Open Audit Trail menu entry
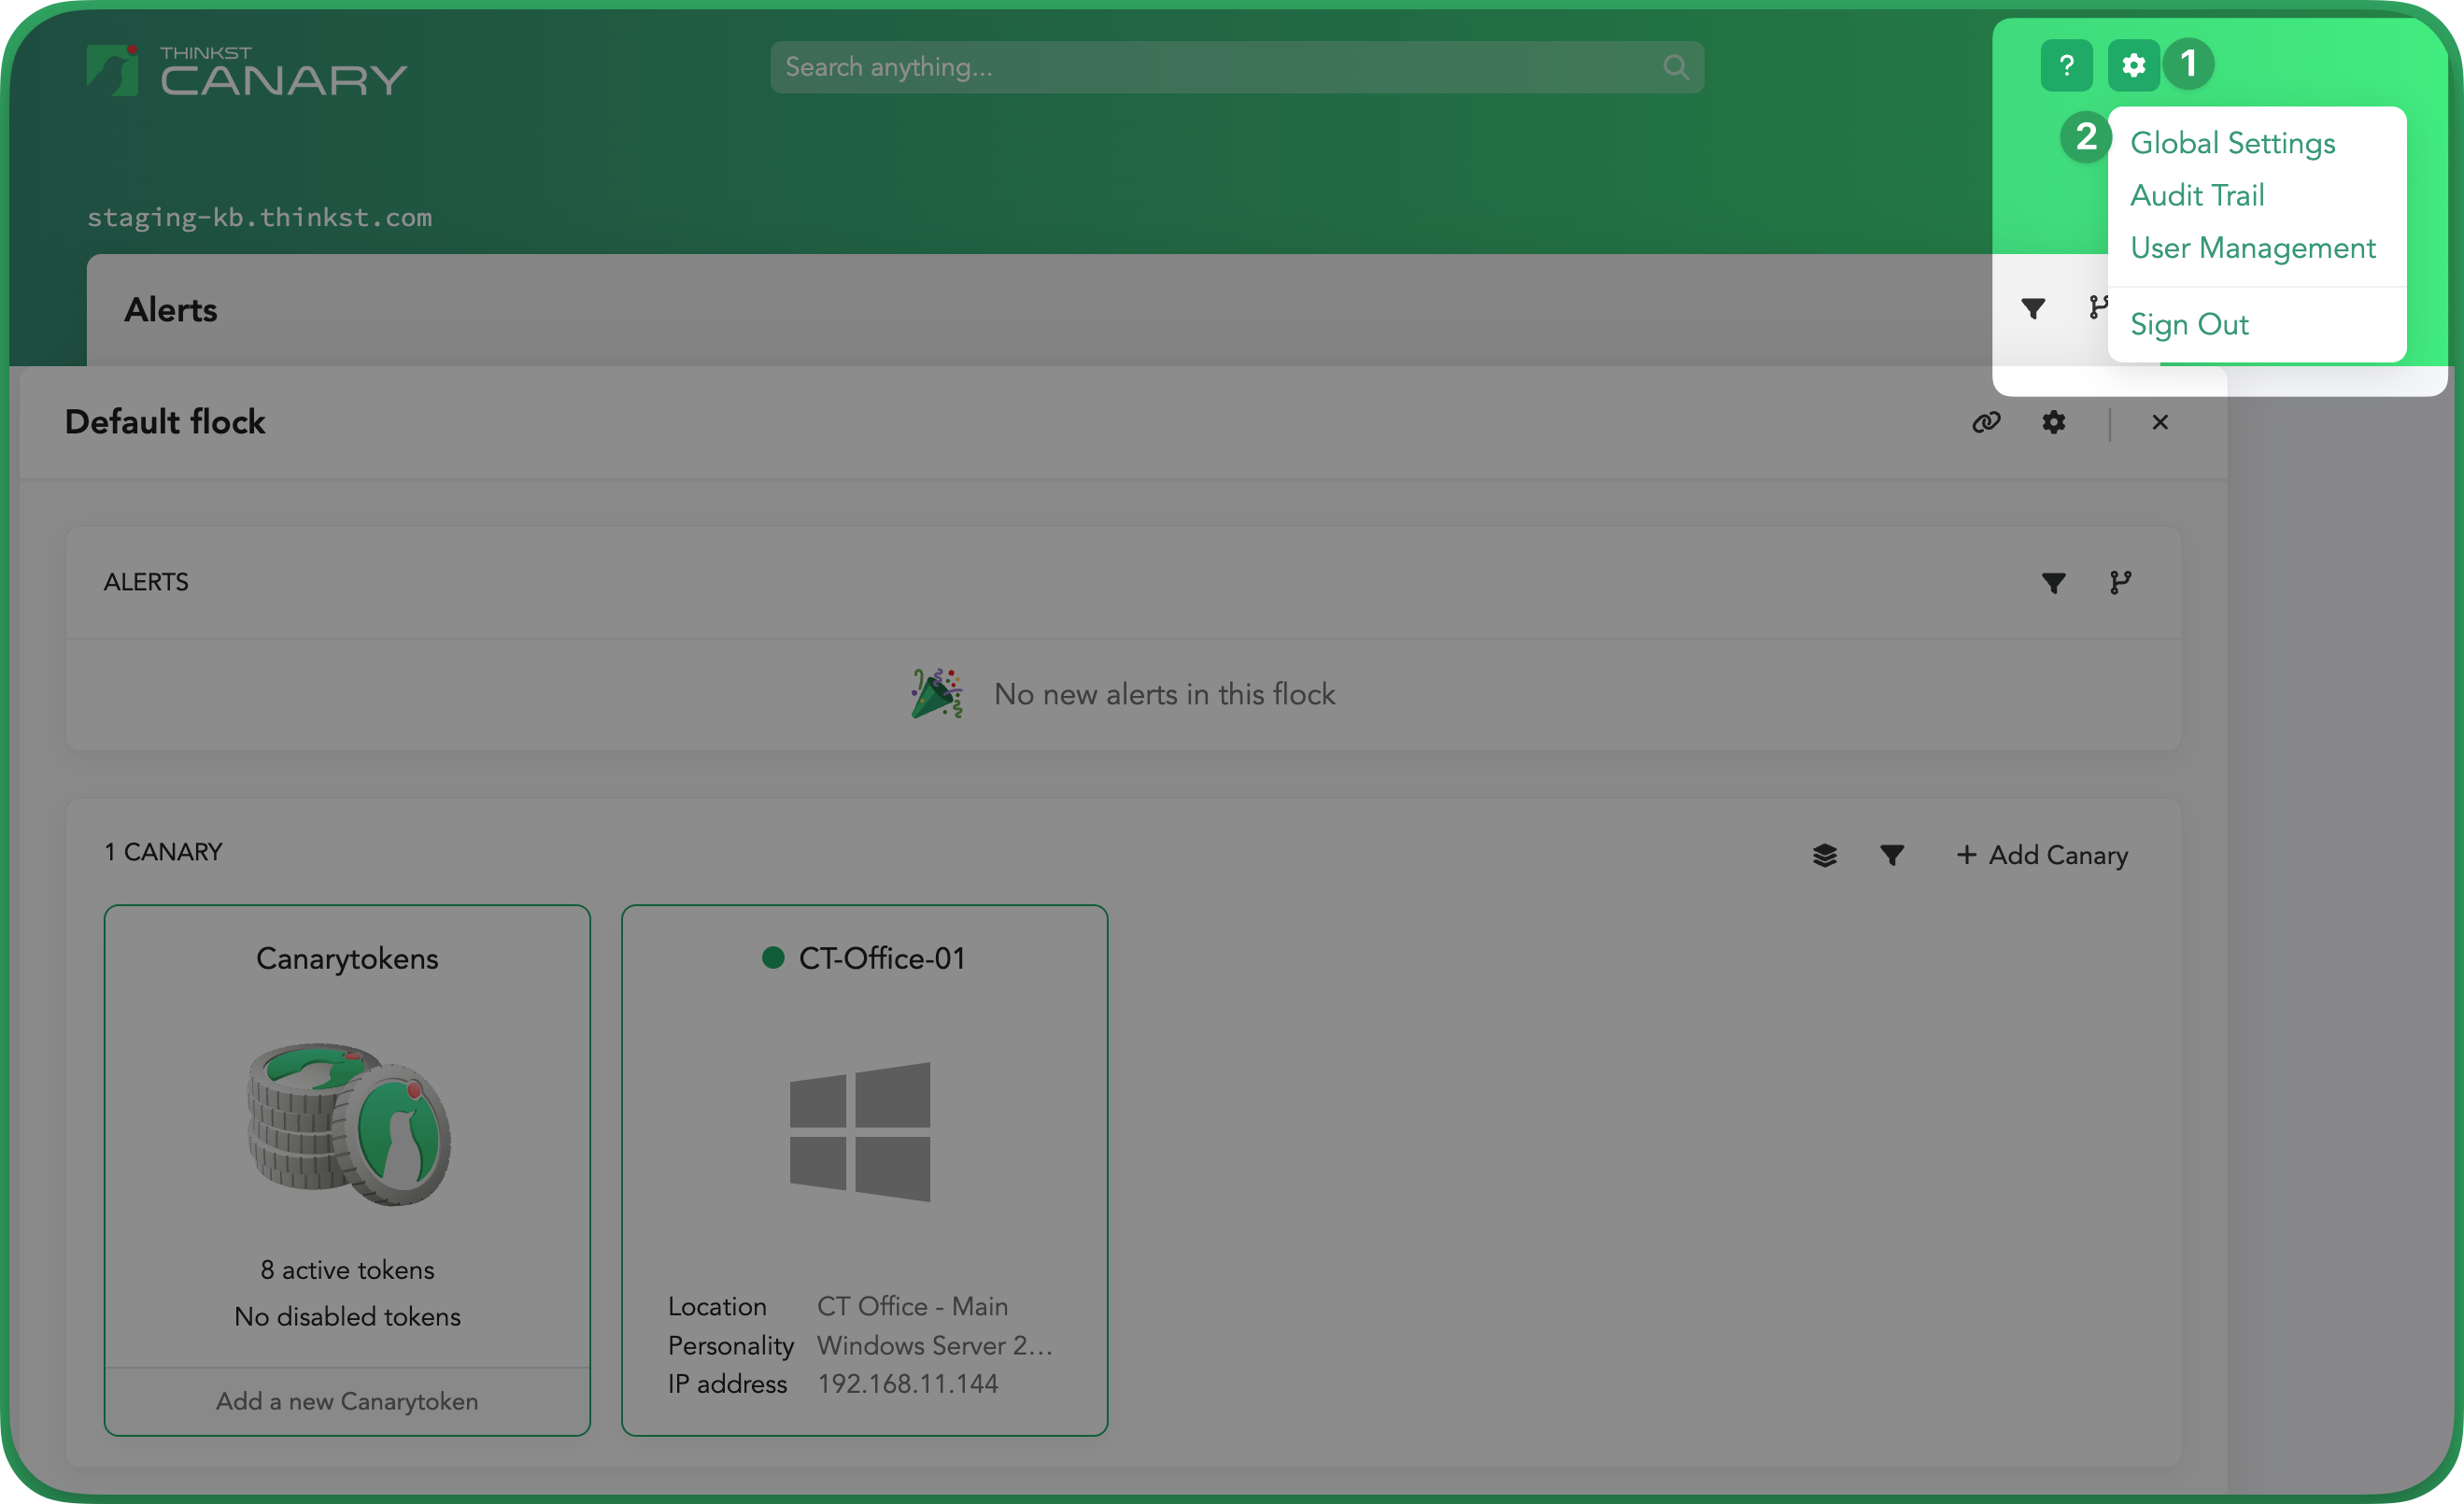The height and width of the screenshot is (1504, 2464). point(2196,196)
